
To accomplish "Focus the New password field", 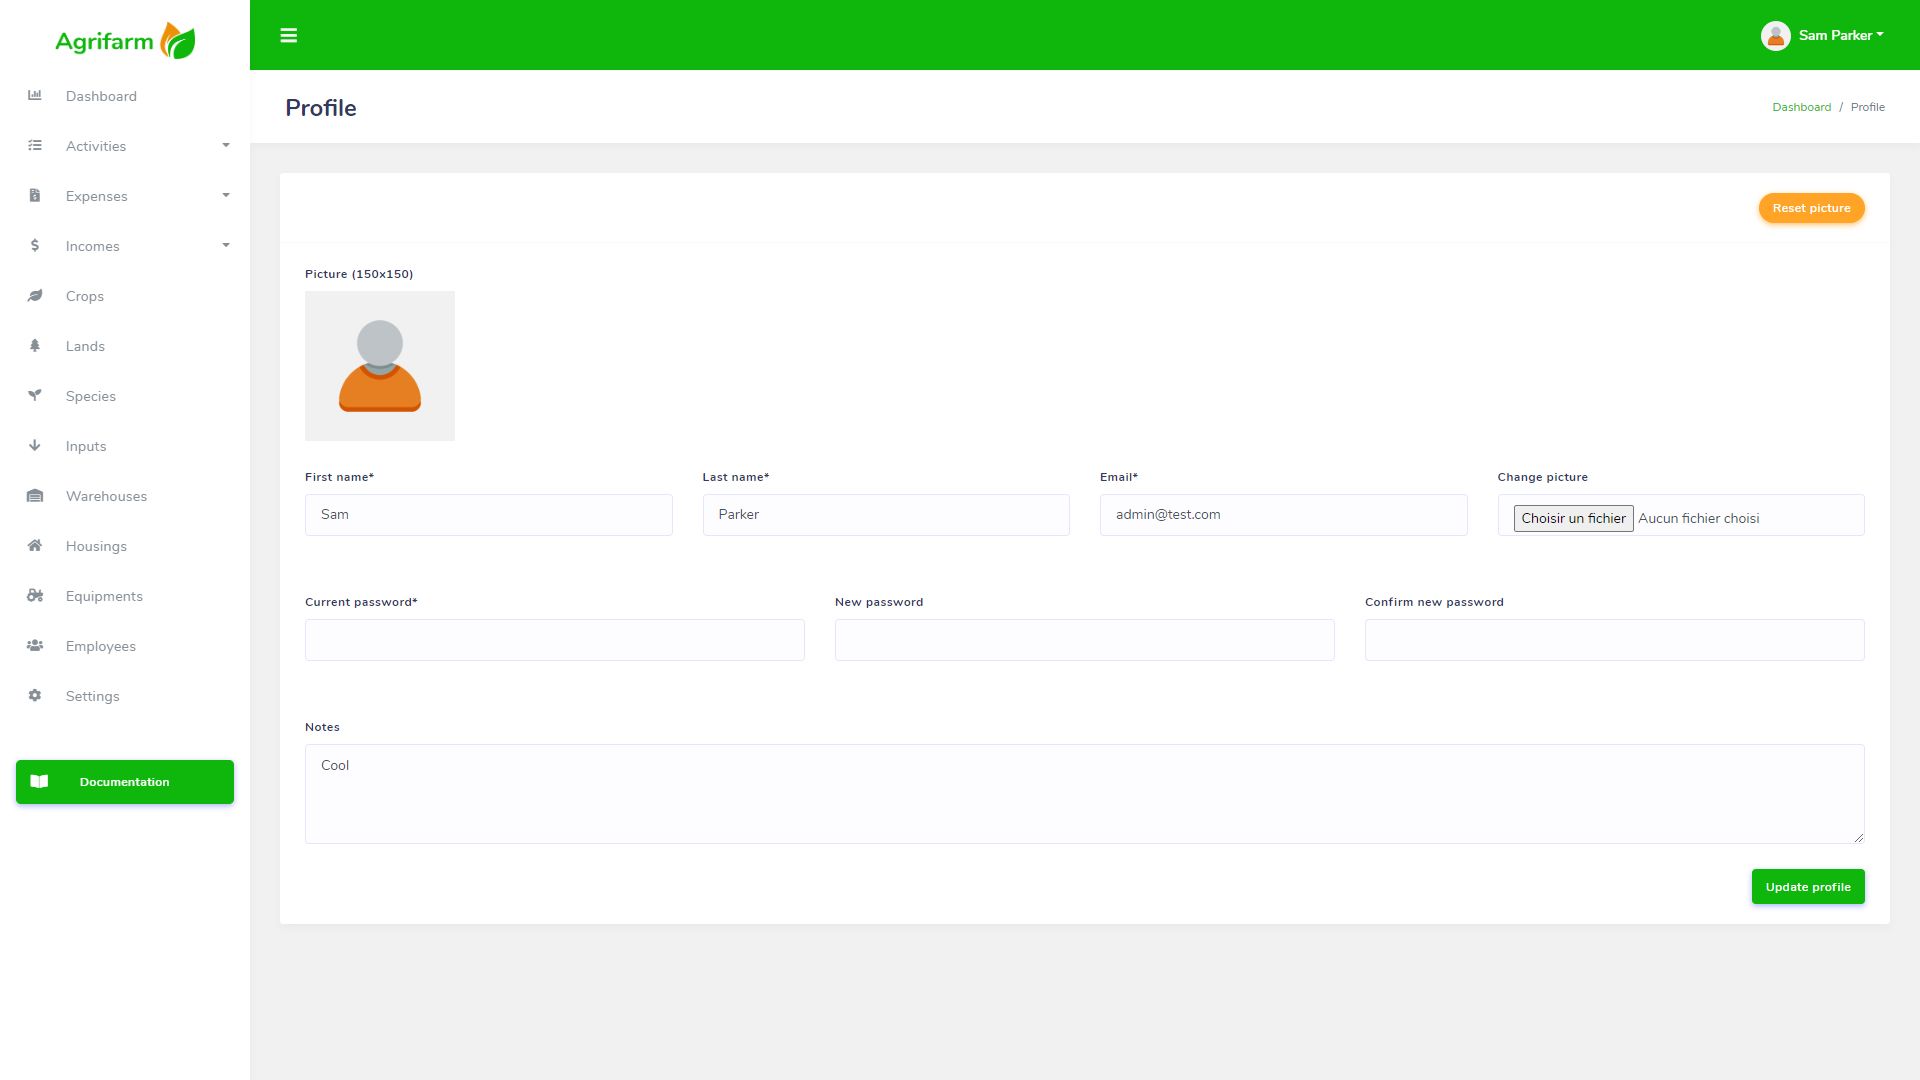I will 1085,640.
